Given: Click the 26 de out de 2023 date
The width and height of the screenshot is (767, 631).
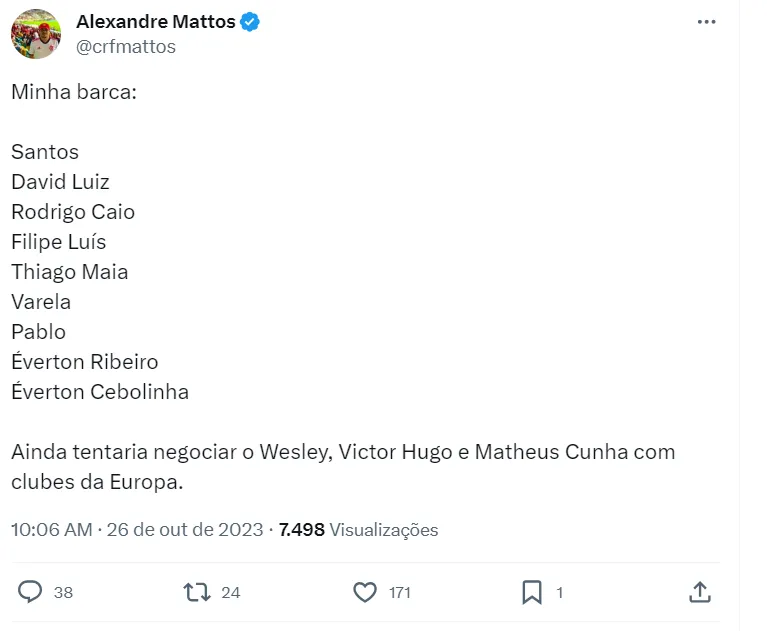Looking at the screenshot, I should [x=185, y=530].
